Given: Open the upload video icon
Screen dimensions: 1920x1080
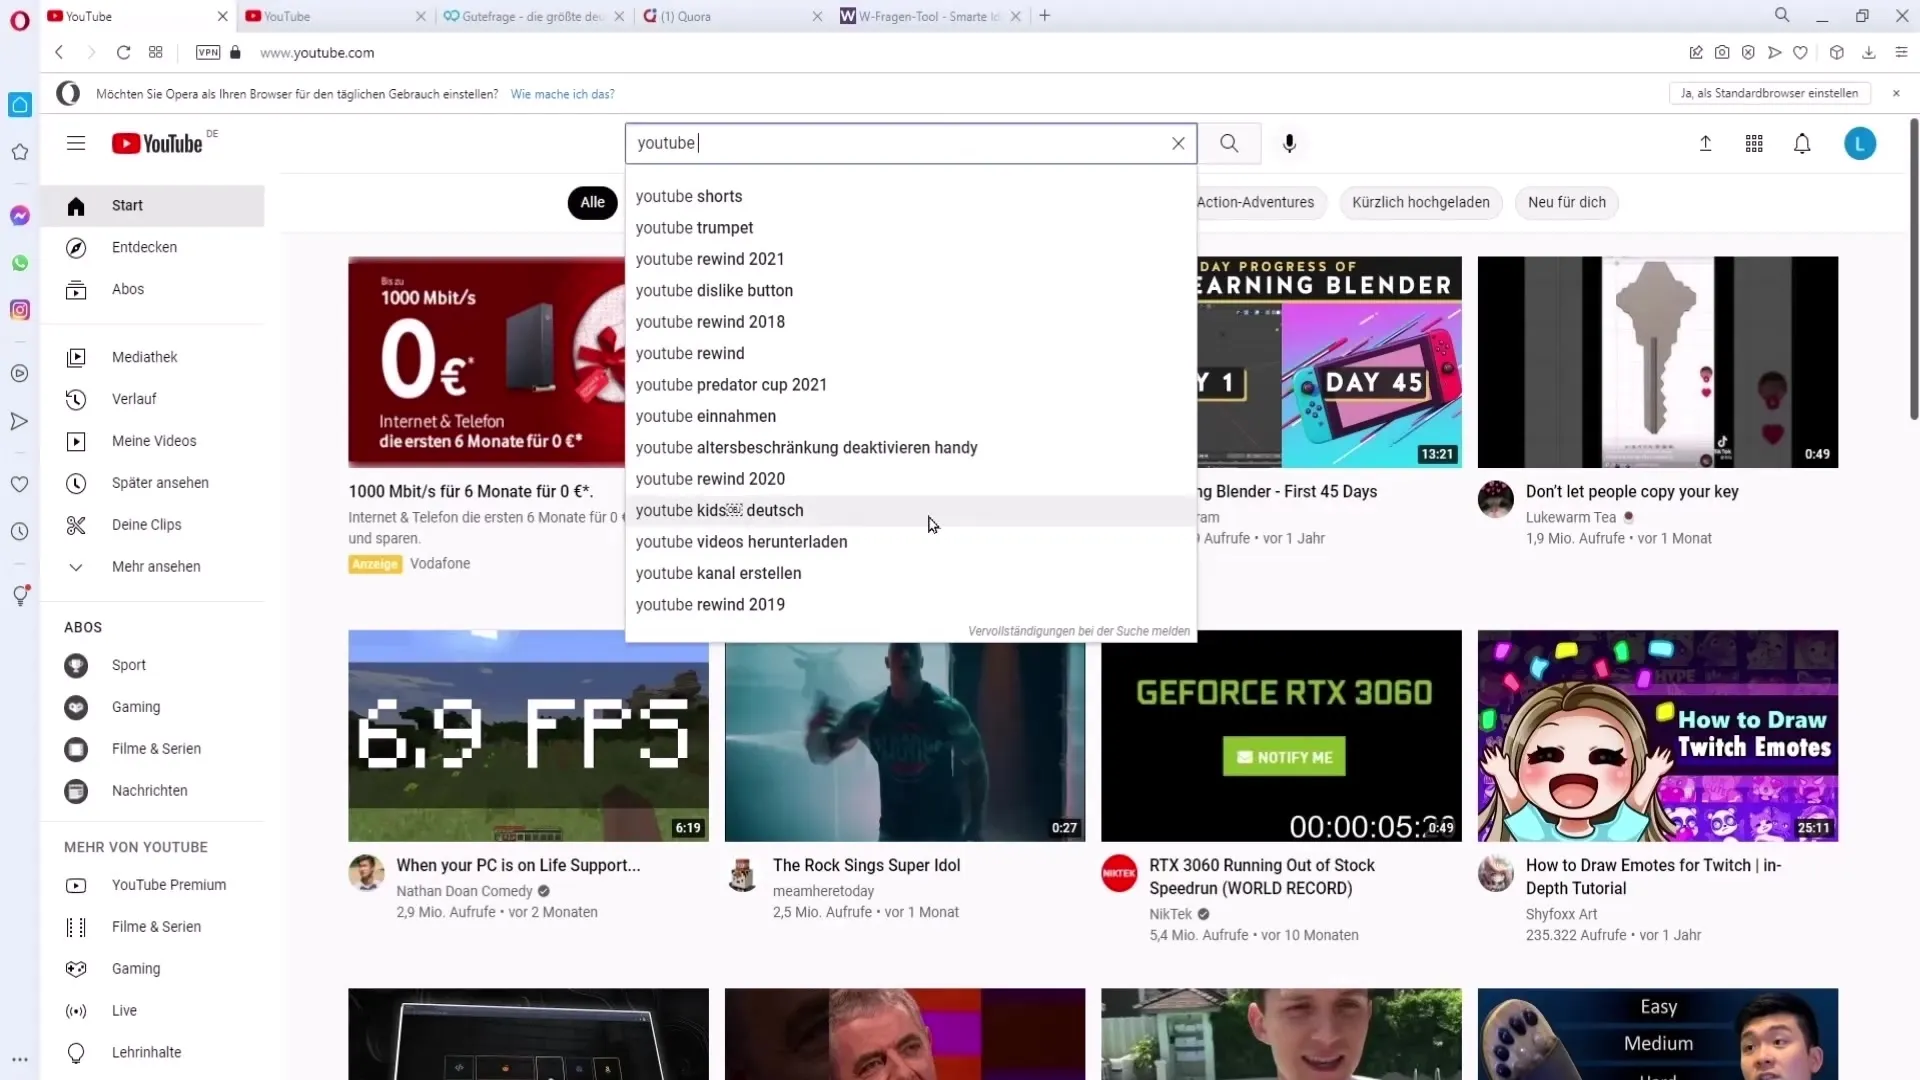Looking at the screenshot, I should pyautogui.click(x=1706, y=143).
